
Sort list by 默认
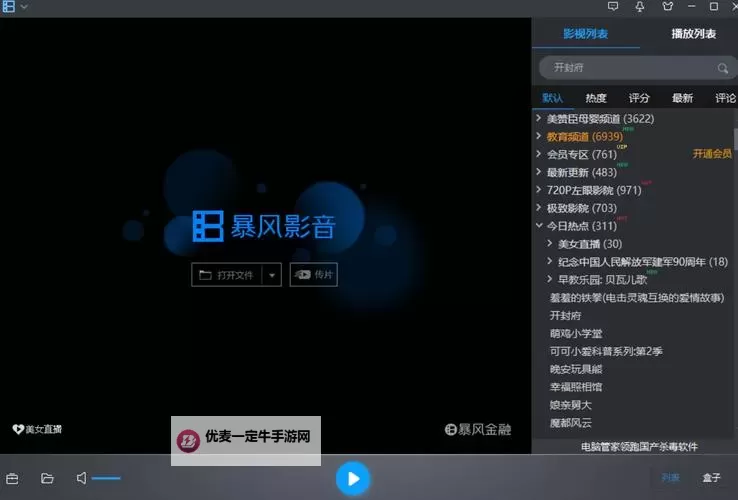tap(553, 98)
